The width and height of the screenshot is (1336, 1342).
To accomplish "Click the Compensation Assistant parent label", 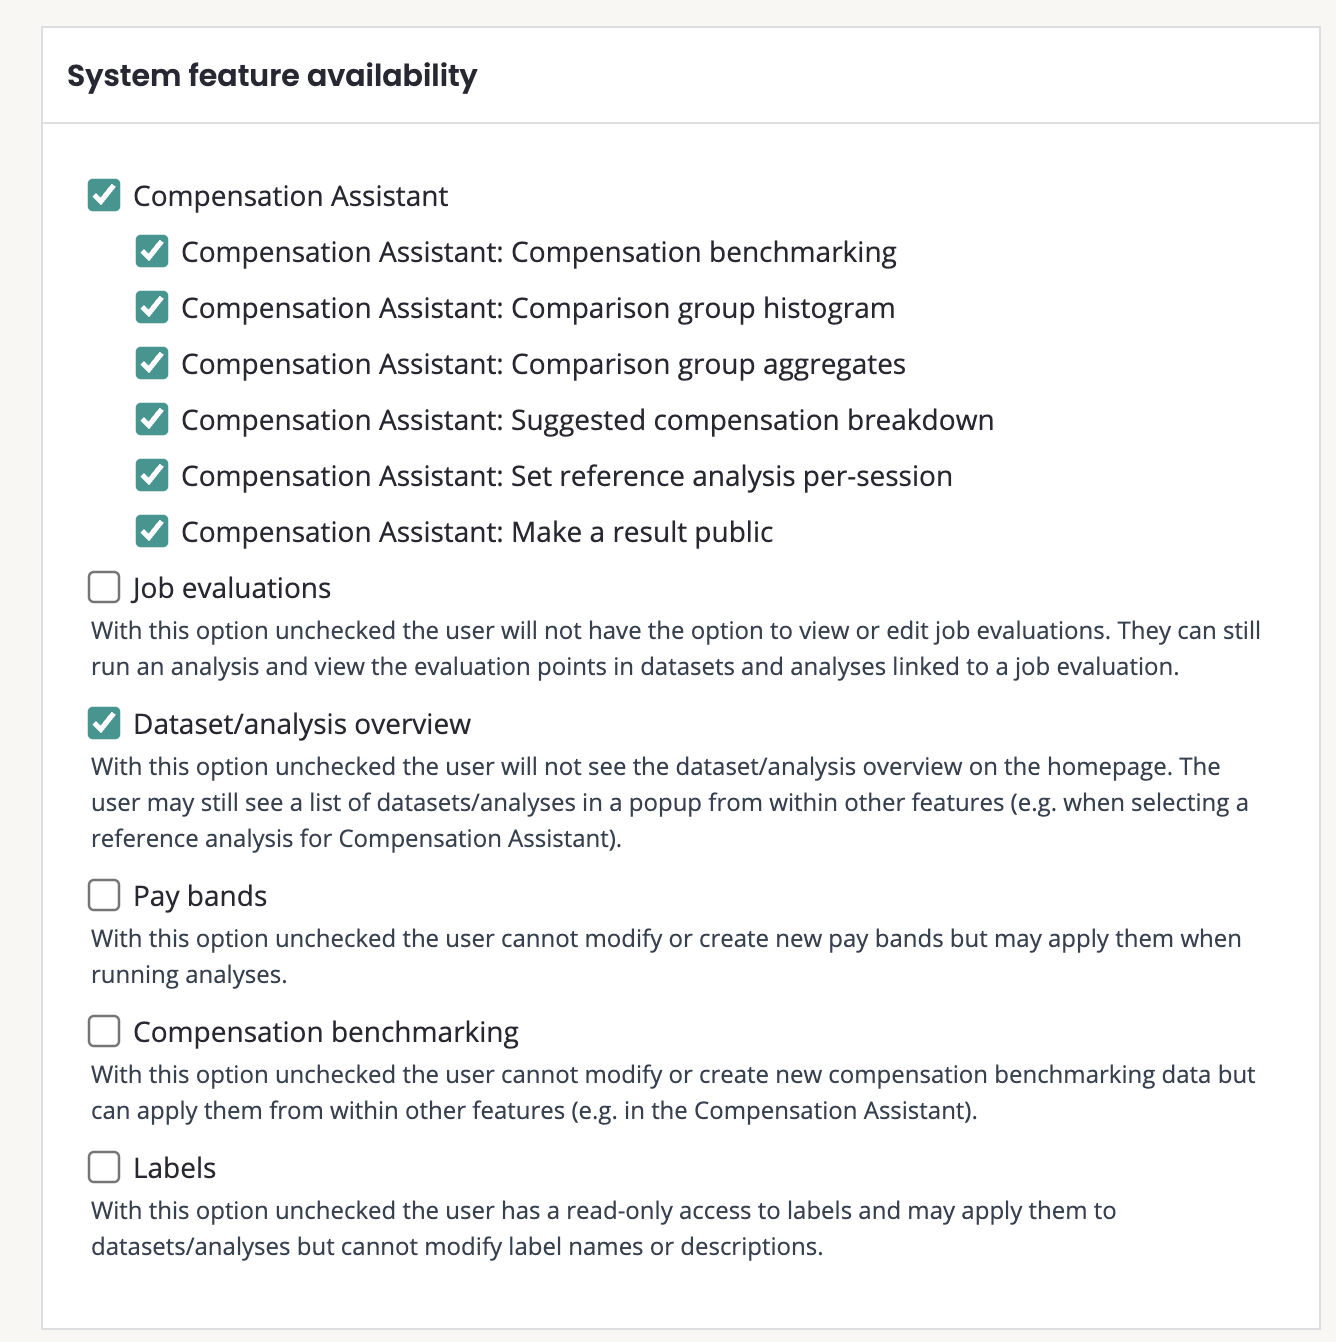I will tap(291, 196).
